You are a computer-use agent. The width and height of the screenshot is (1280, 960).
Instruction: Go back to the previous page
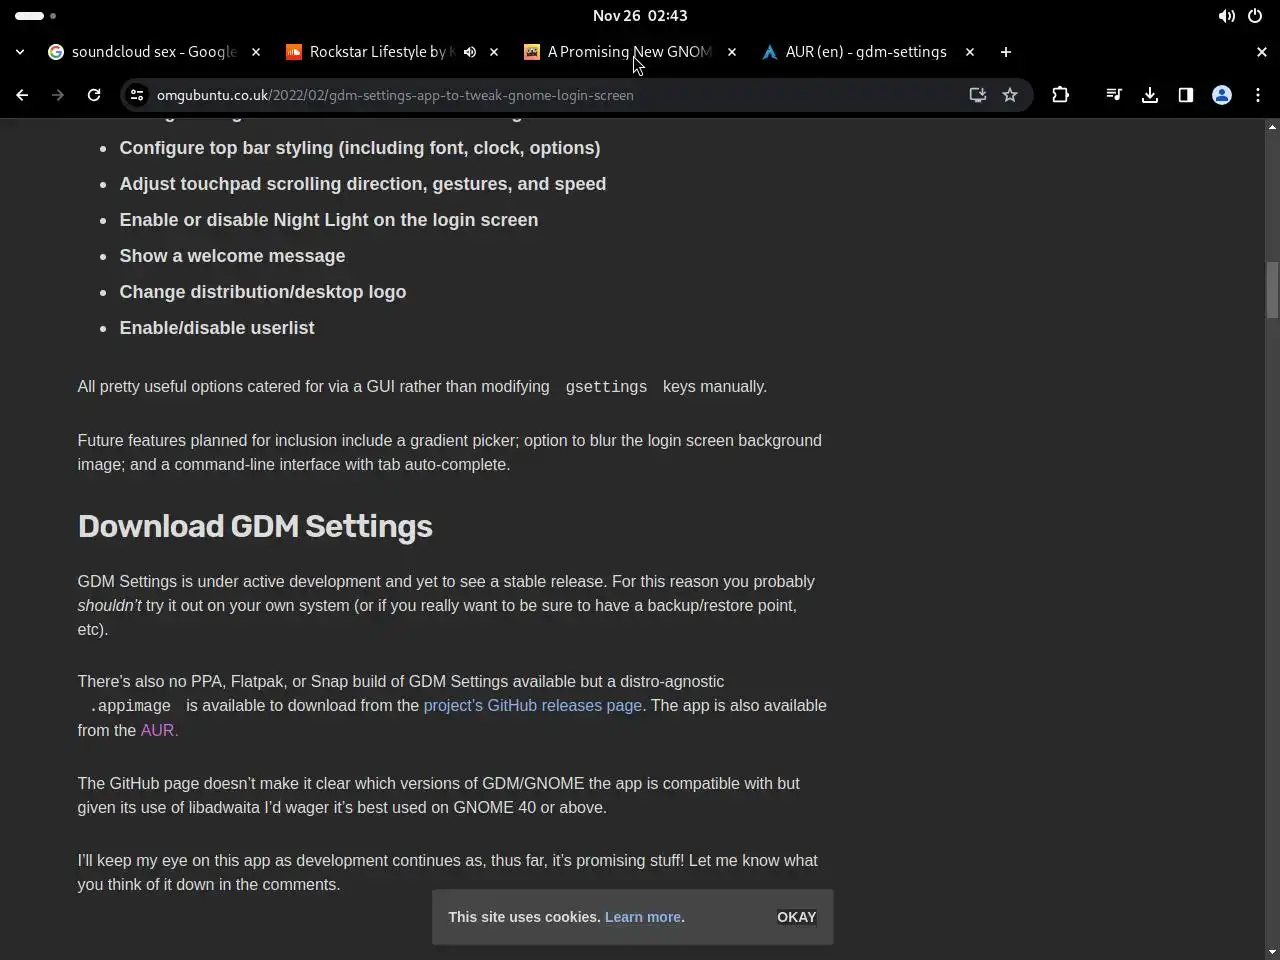[x=22, y=95]
